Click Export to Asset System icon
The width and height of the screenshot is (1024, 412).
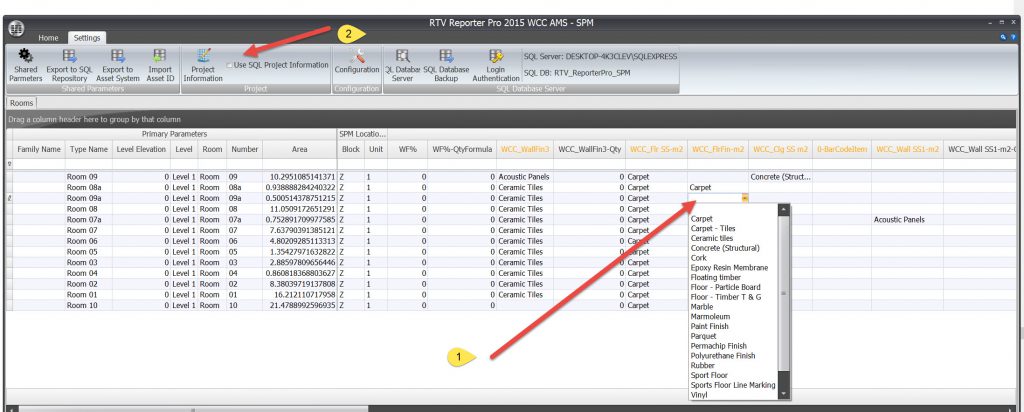(x=118, y=57)
